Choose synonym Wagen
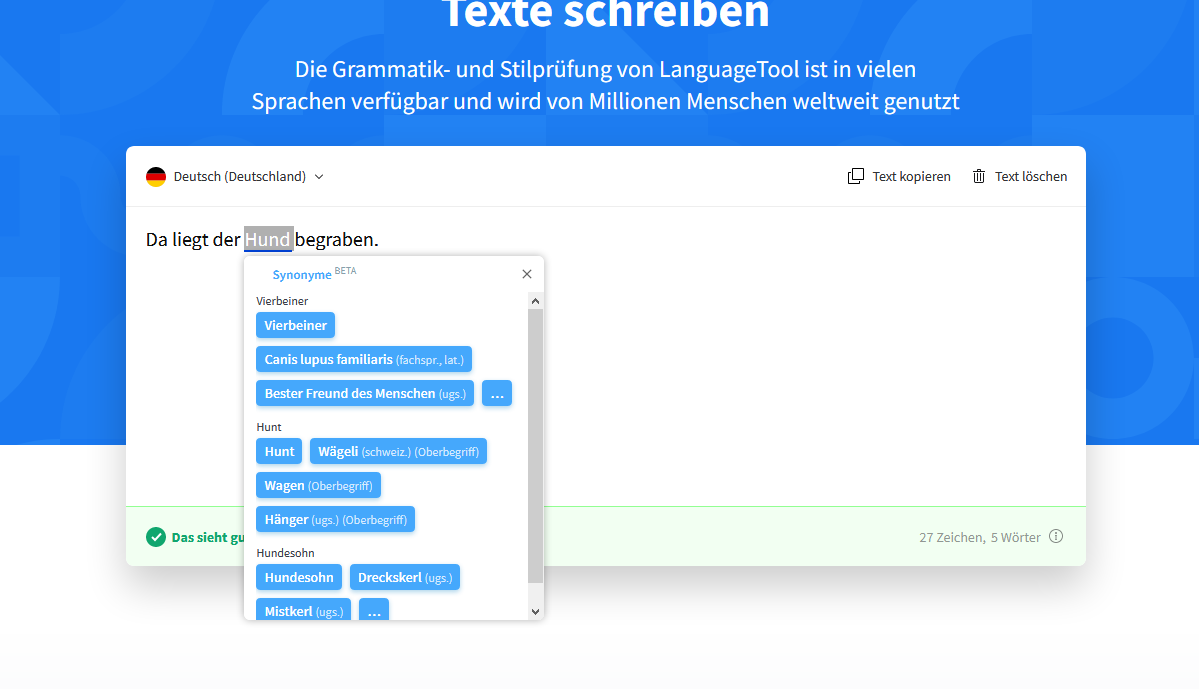This screenshot has width=1199, height=689. (x=318, y=486)
